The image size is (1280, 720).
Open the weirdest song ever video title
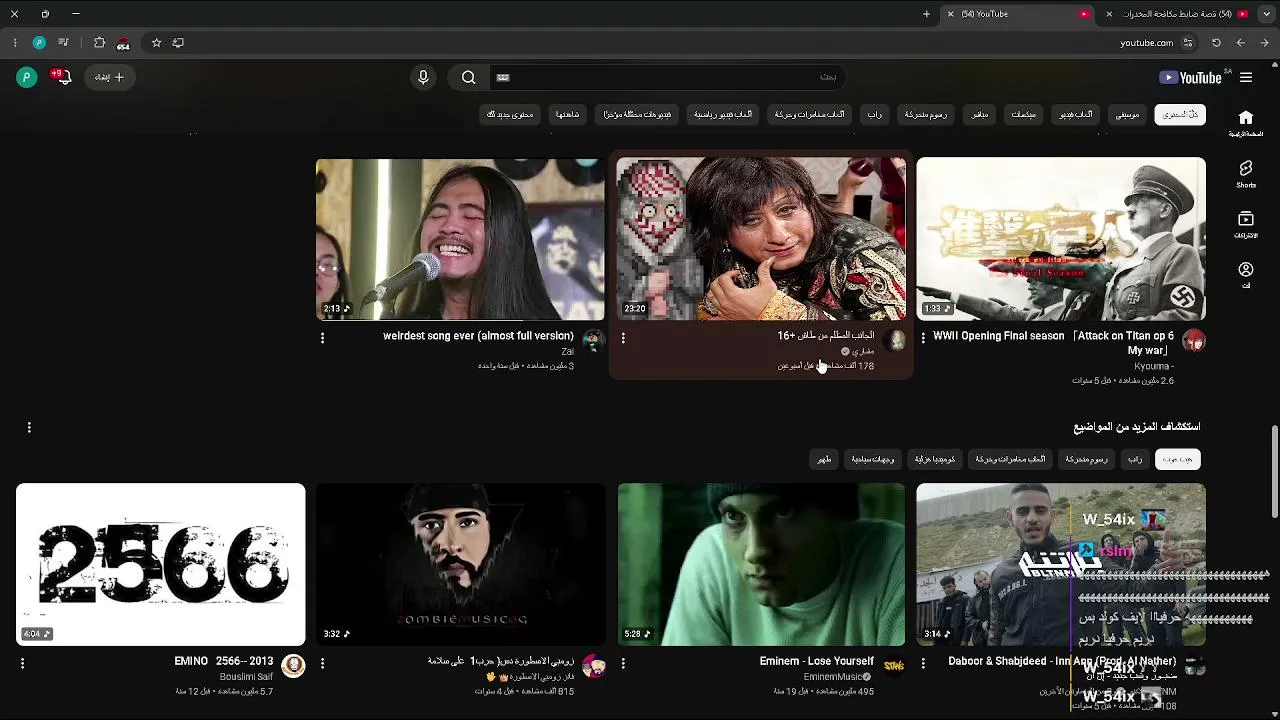click(478, 336)
